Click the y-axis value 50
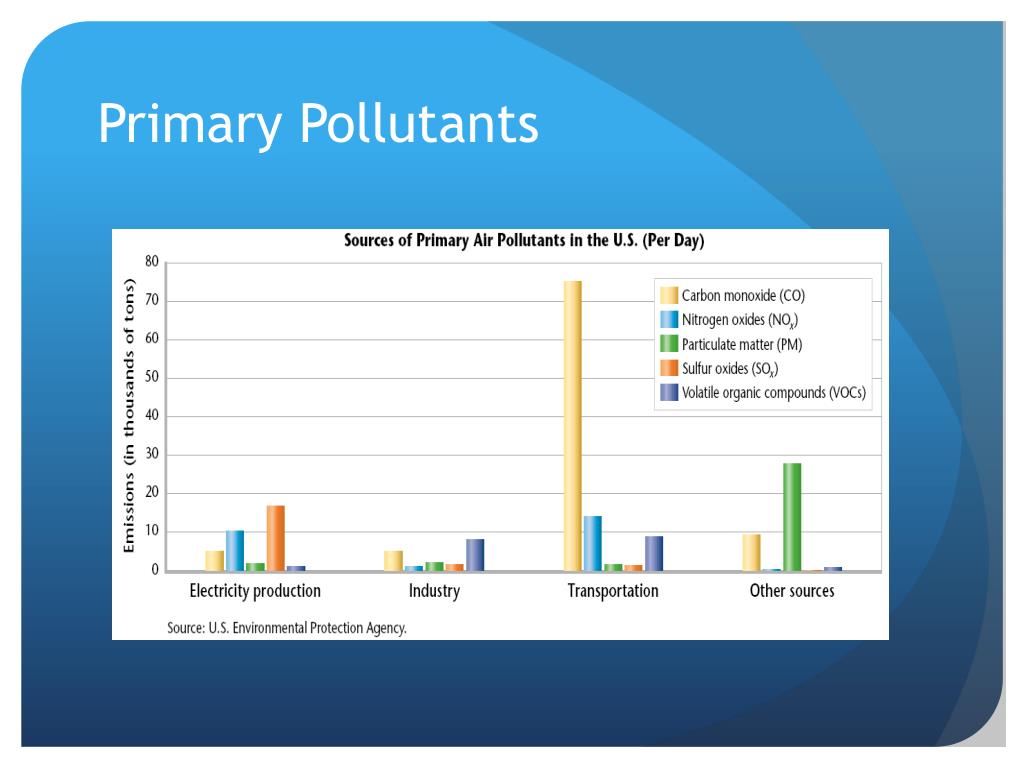The height and width of the screenshot is (768, 1024). pyautogui.click(x=152, y=377)
